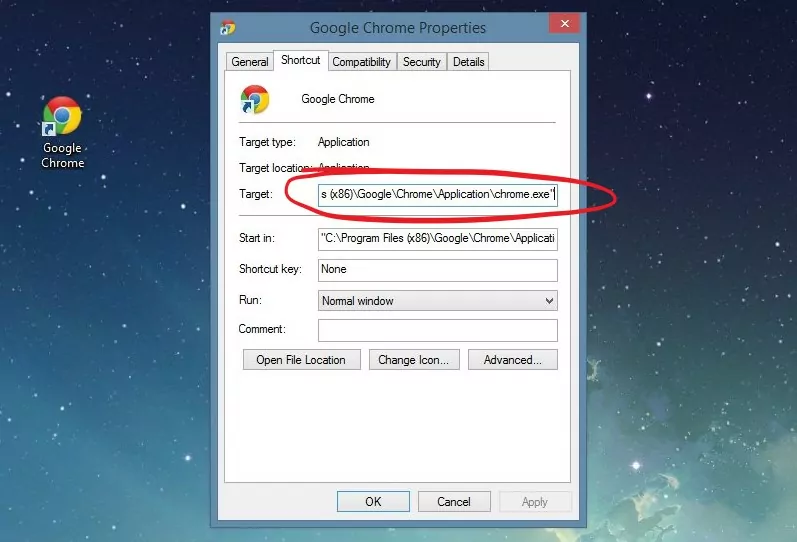Viewport: 797px width, 542px height.
Task: Click the Google Chrome desktop shortcut icon
Action: tap(62, 116)
